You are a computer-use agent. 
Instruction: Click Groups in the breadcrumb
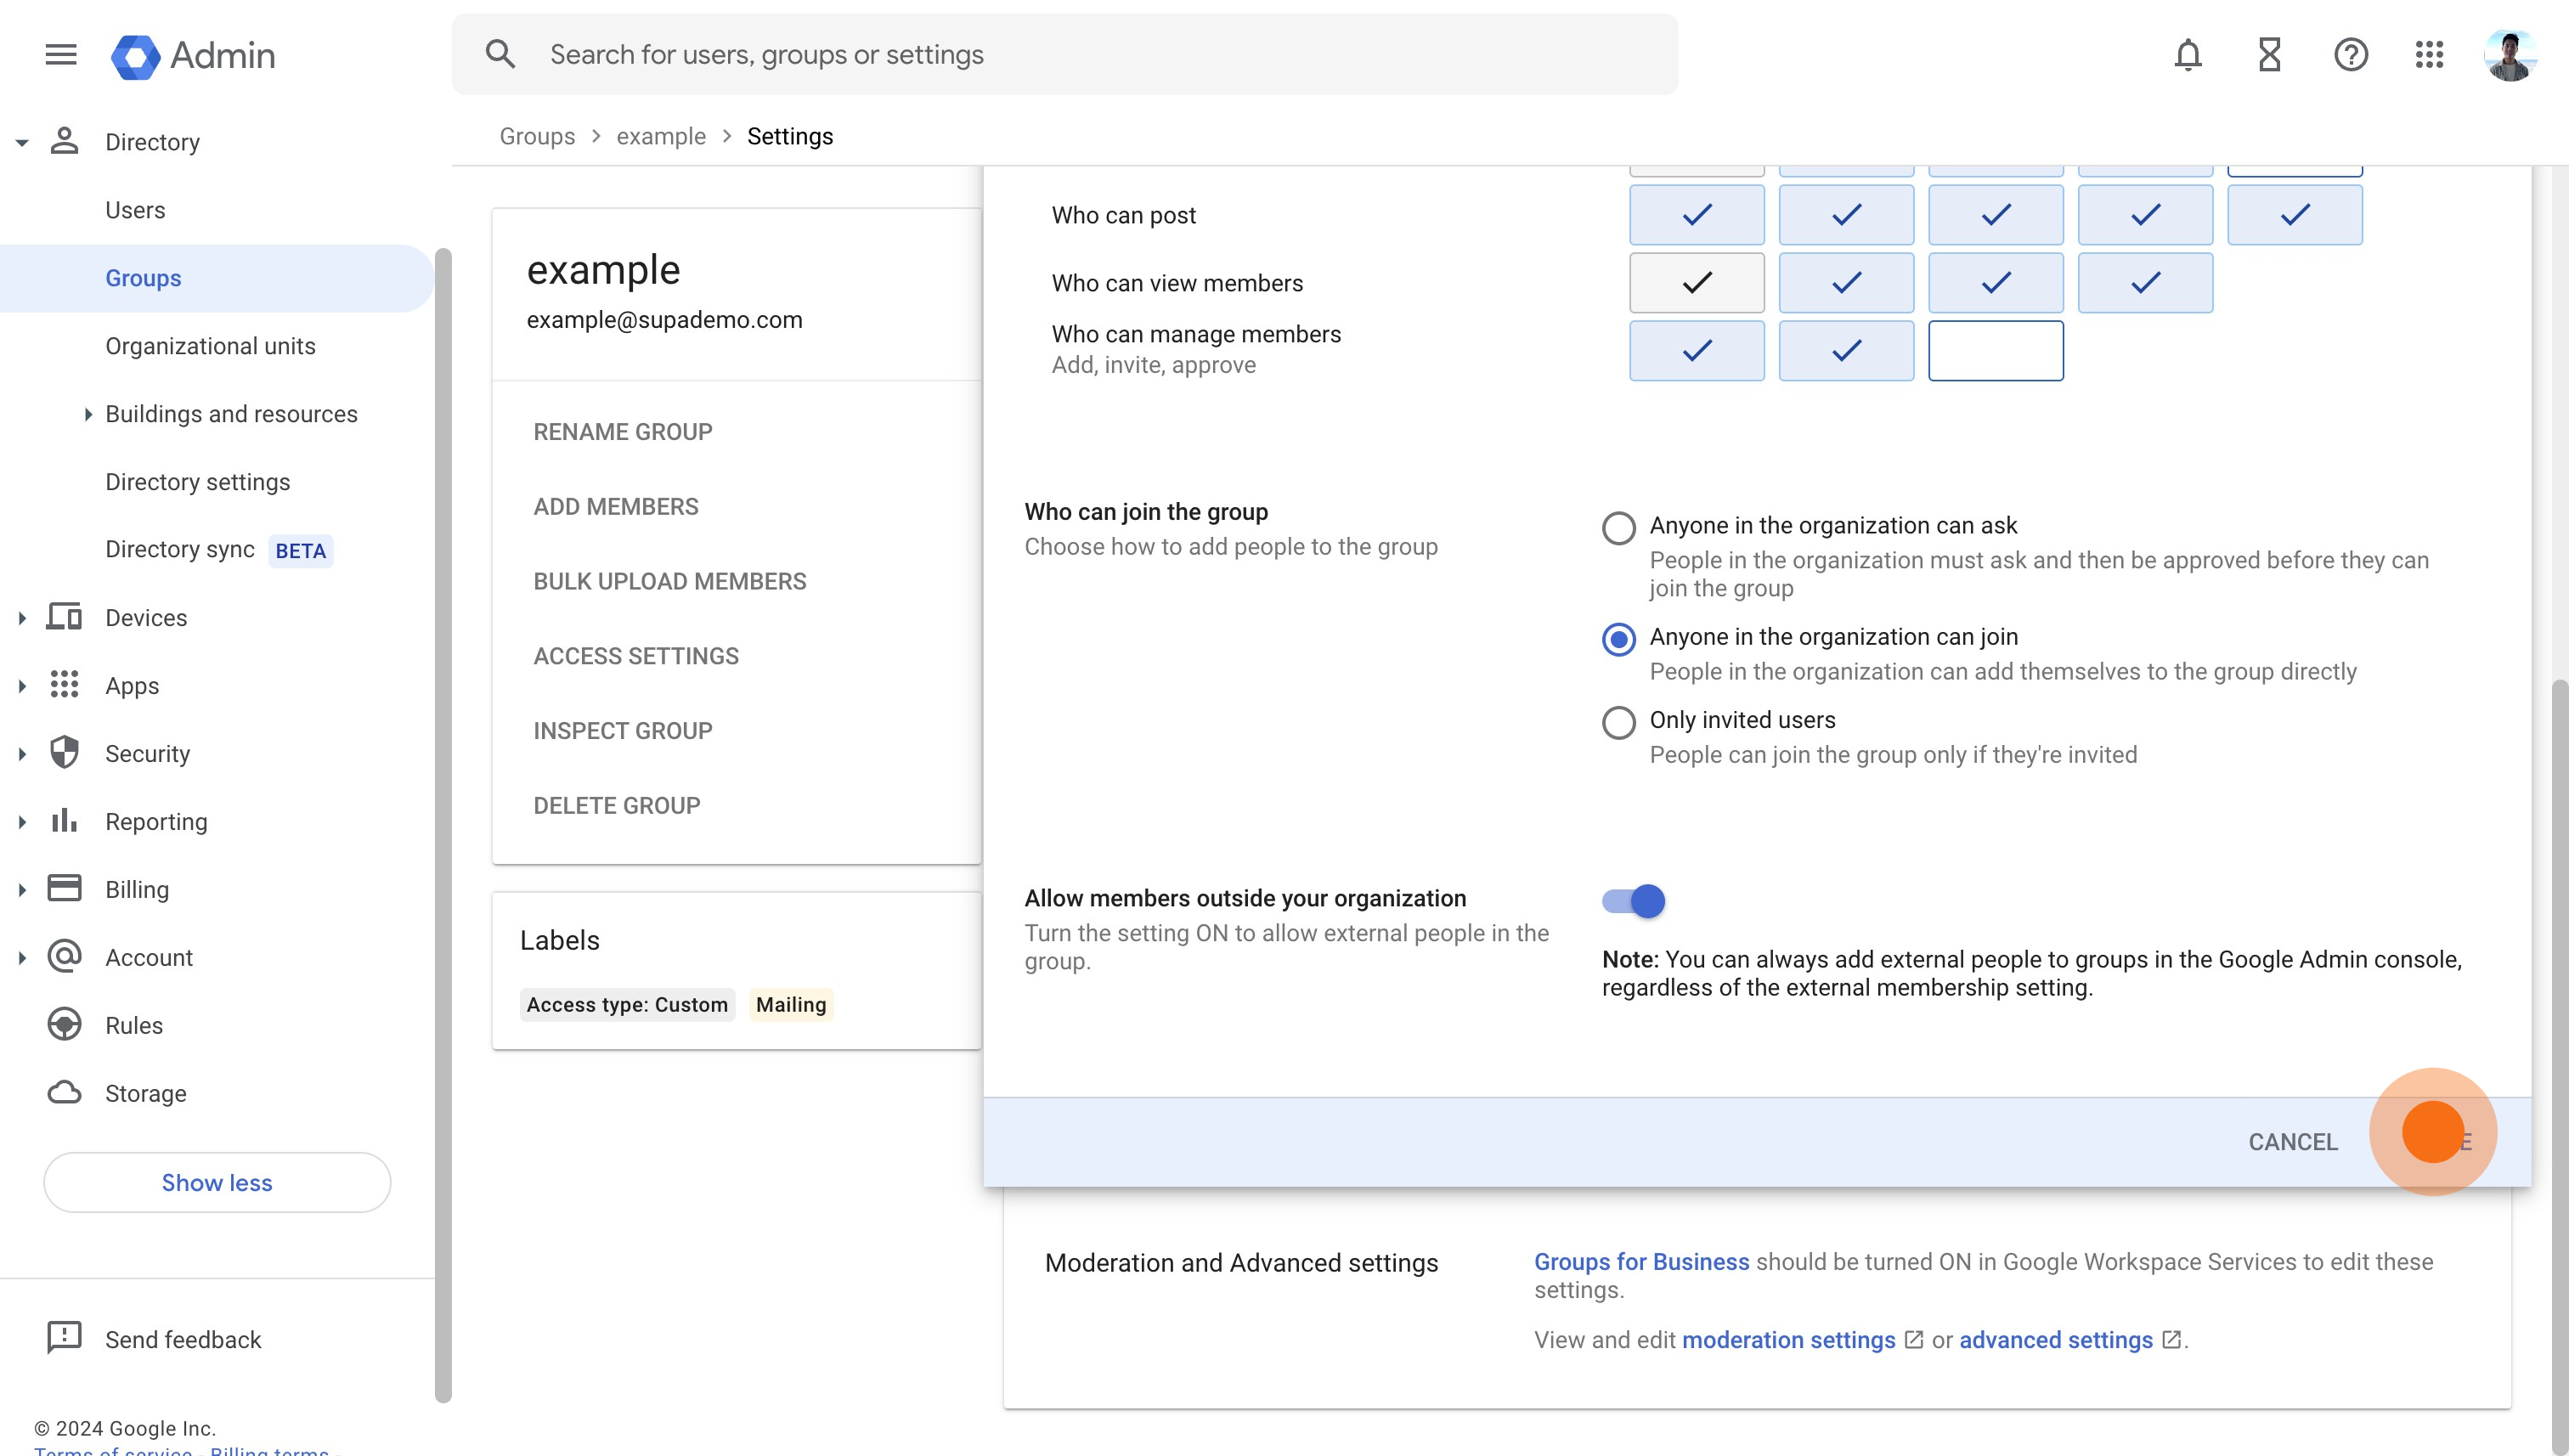[537, 136]
